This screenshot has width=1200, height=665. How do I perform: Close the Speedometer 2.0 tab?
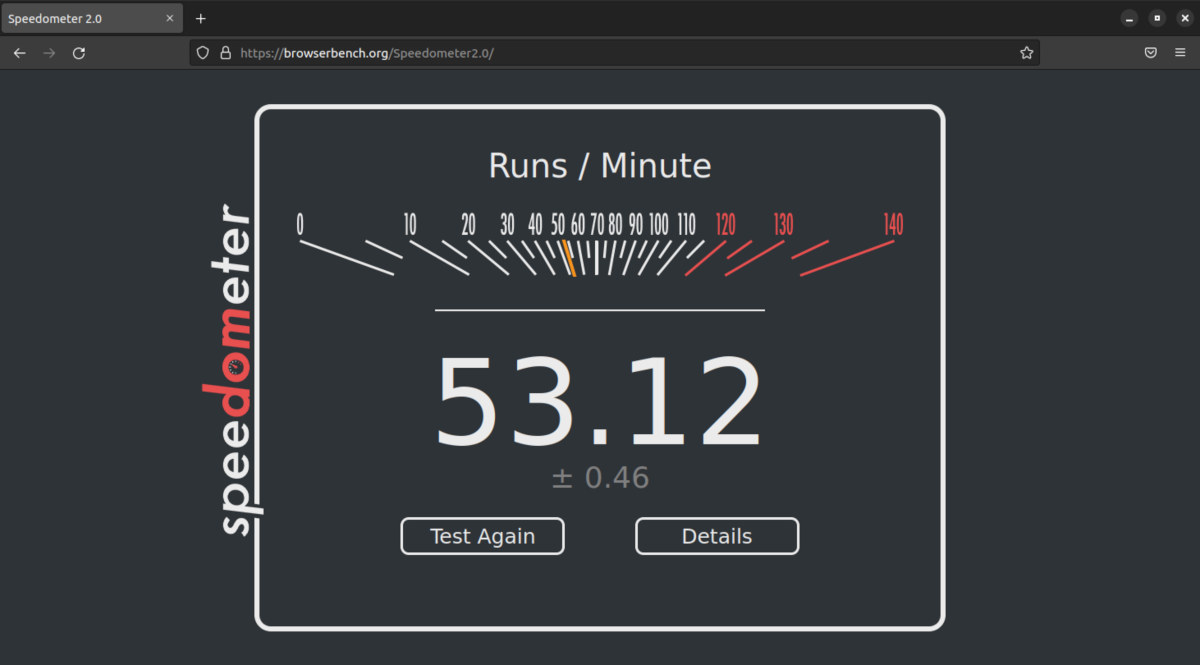(170, 18)
